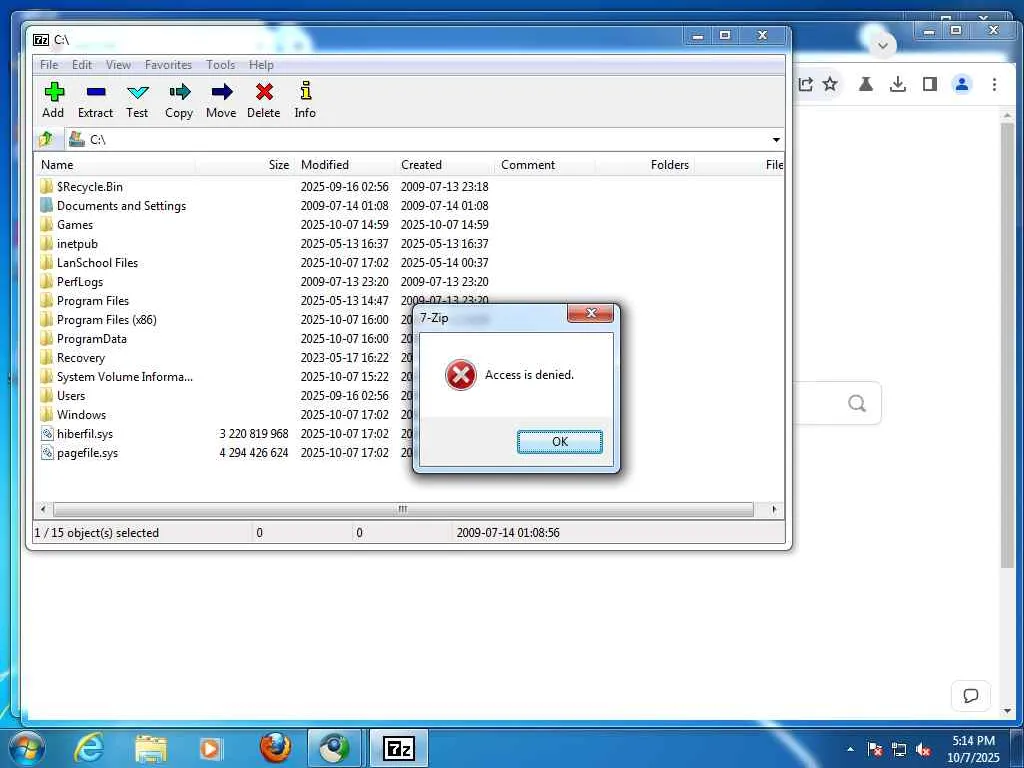The image size is (1024, 768).
Task: Click the horizontal scrollbar in file list
Action: (403, 509)
